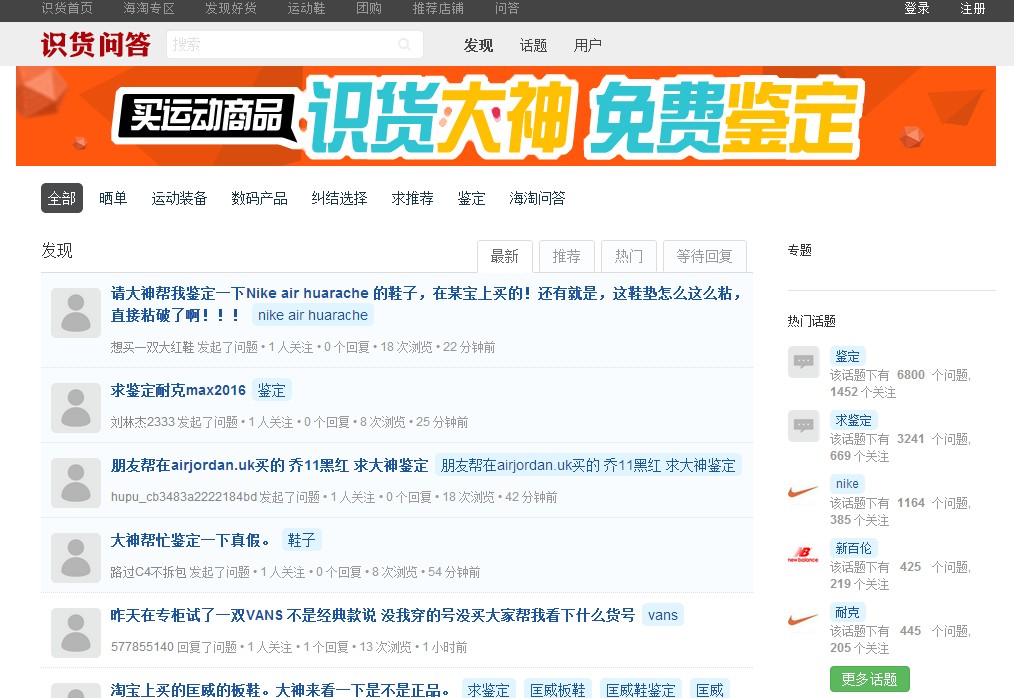Switch to the 热门 tab

click(x=629, y=257)
